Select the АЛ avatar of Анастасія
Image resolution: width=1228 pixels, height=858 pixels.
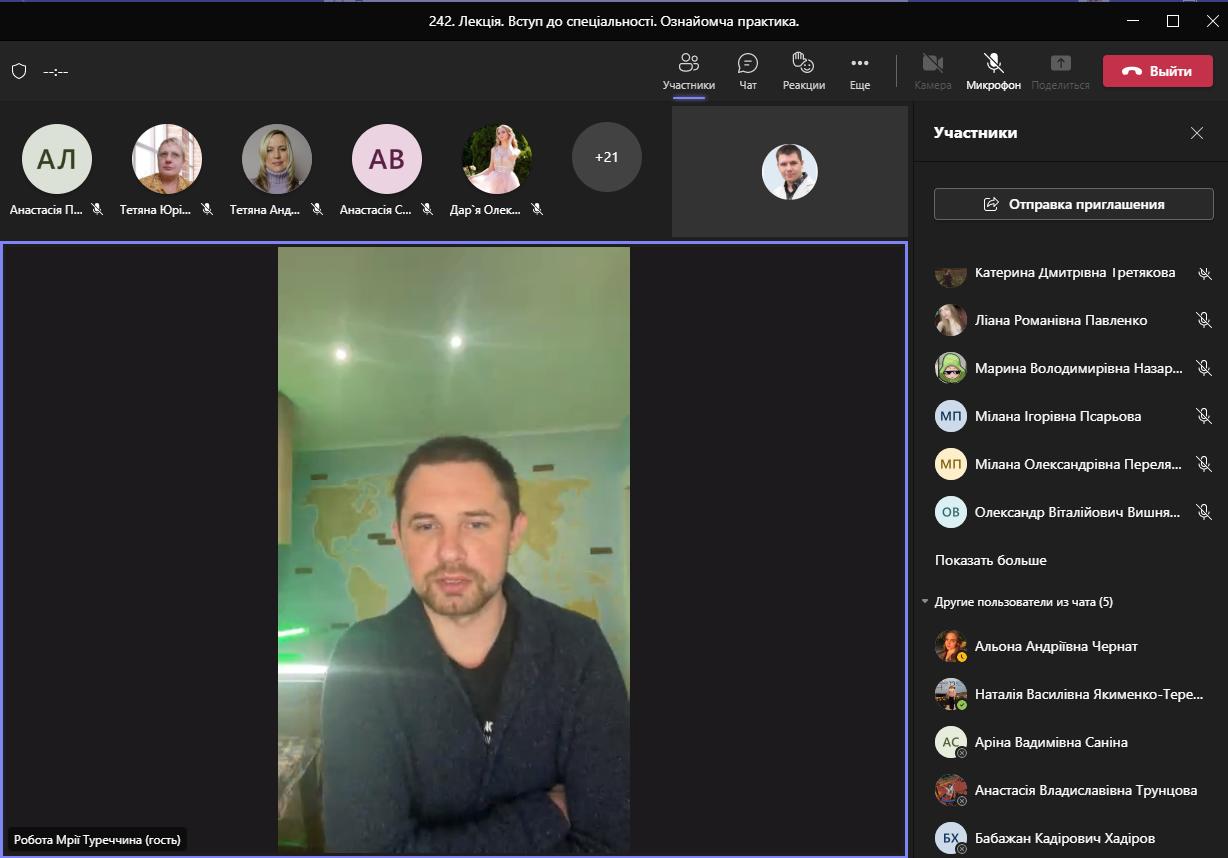pos(56,158)
